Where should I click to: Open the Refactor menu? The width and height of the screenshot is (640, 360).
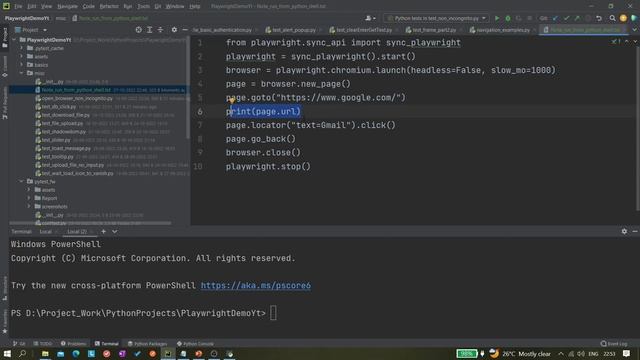click(109, 7)
